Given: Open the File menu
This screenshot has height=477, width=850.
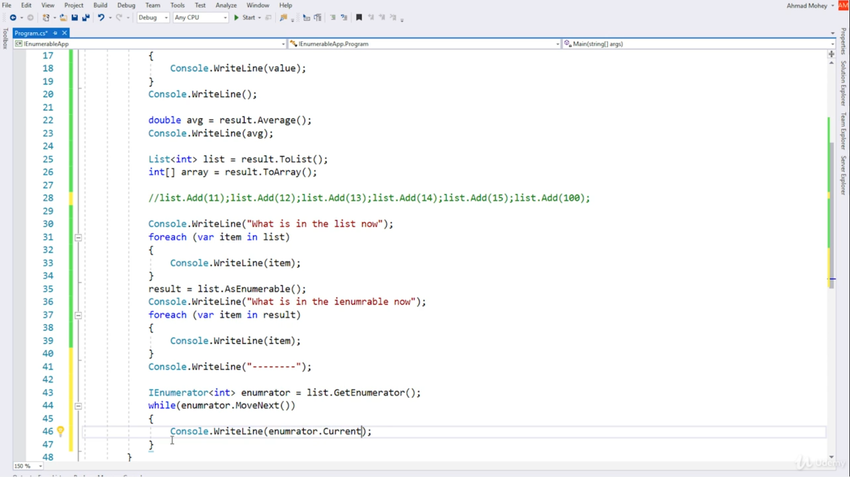Looking at the screenshot, I should pyautogui.click(x=7, y=5).
